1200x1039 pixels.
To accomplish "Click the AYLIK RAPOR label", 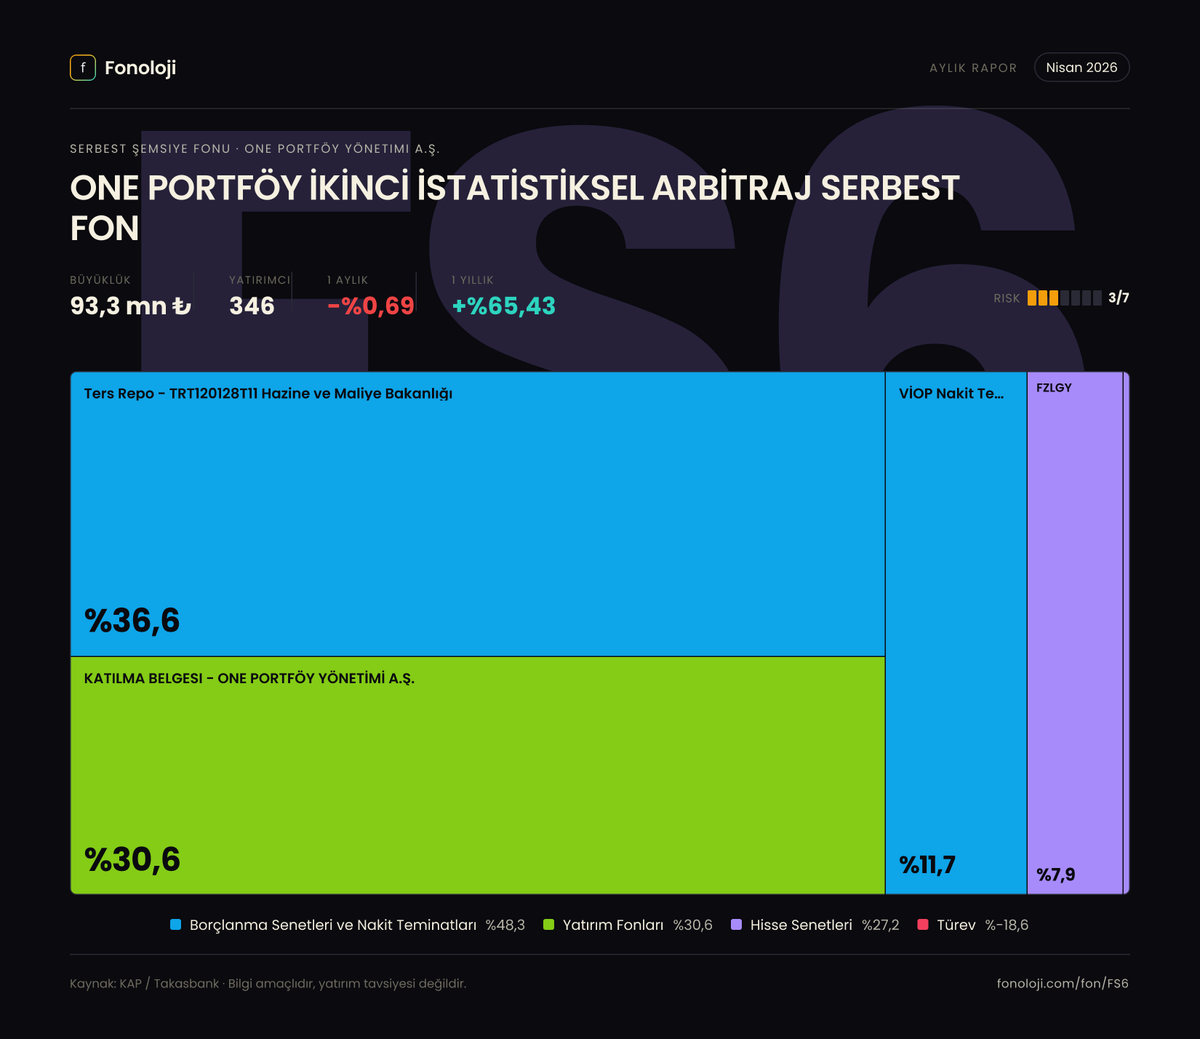I will pos(973,68).
